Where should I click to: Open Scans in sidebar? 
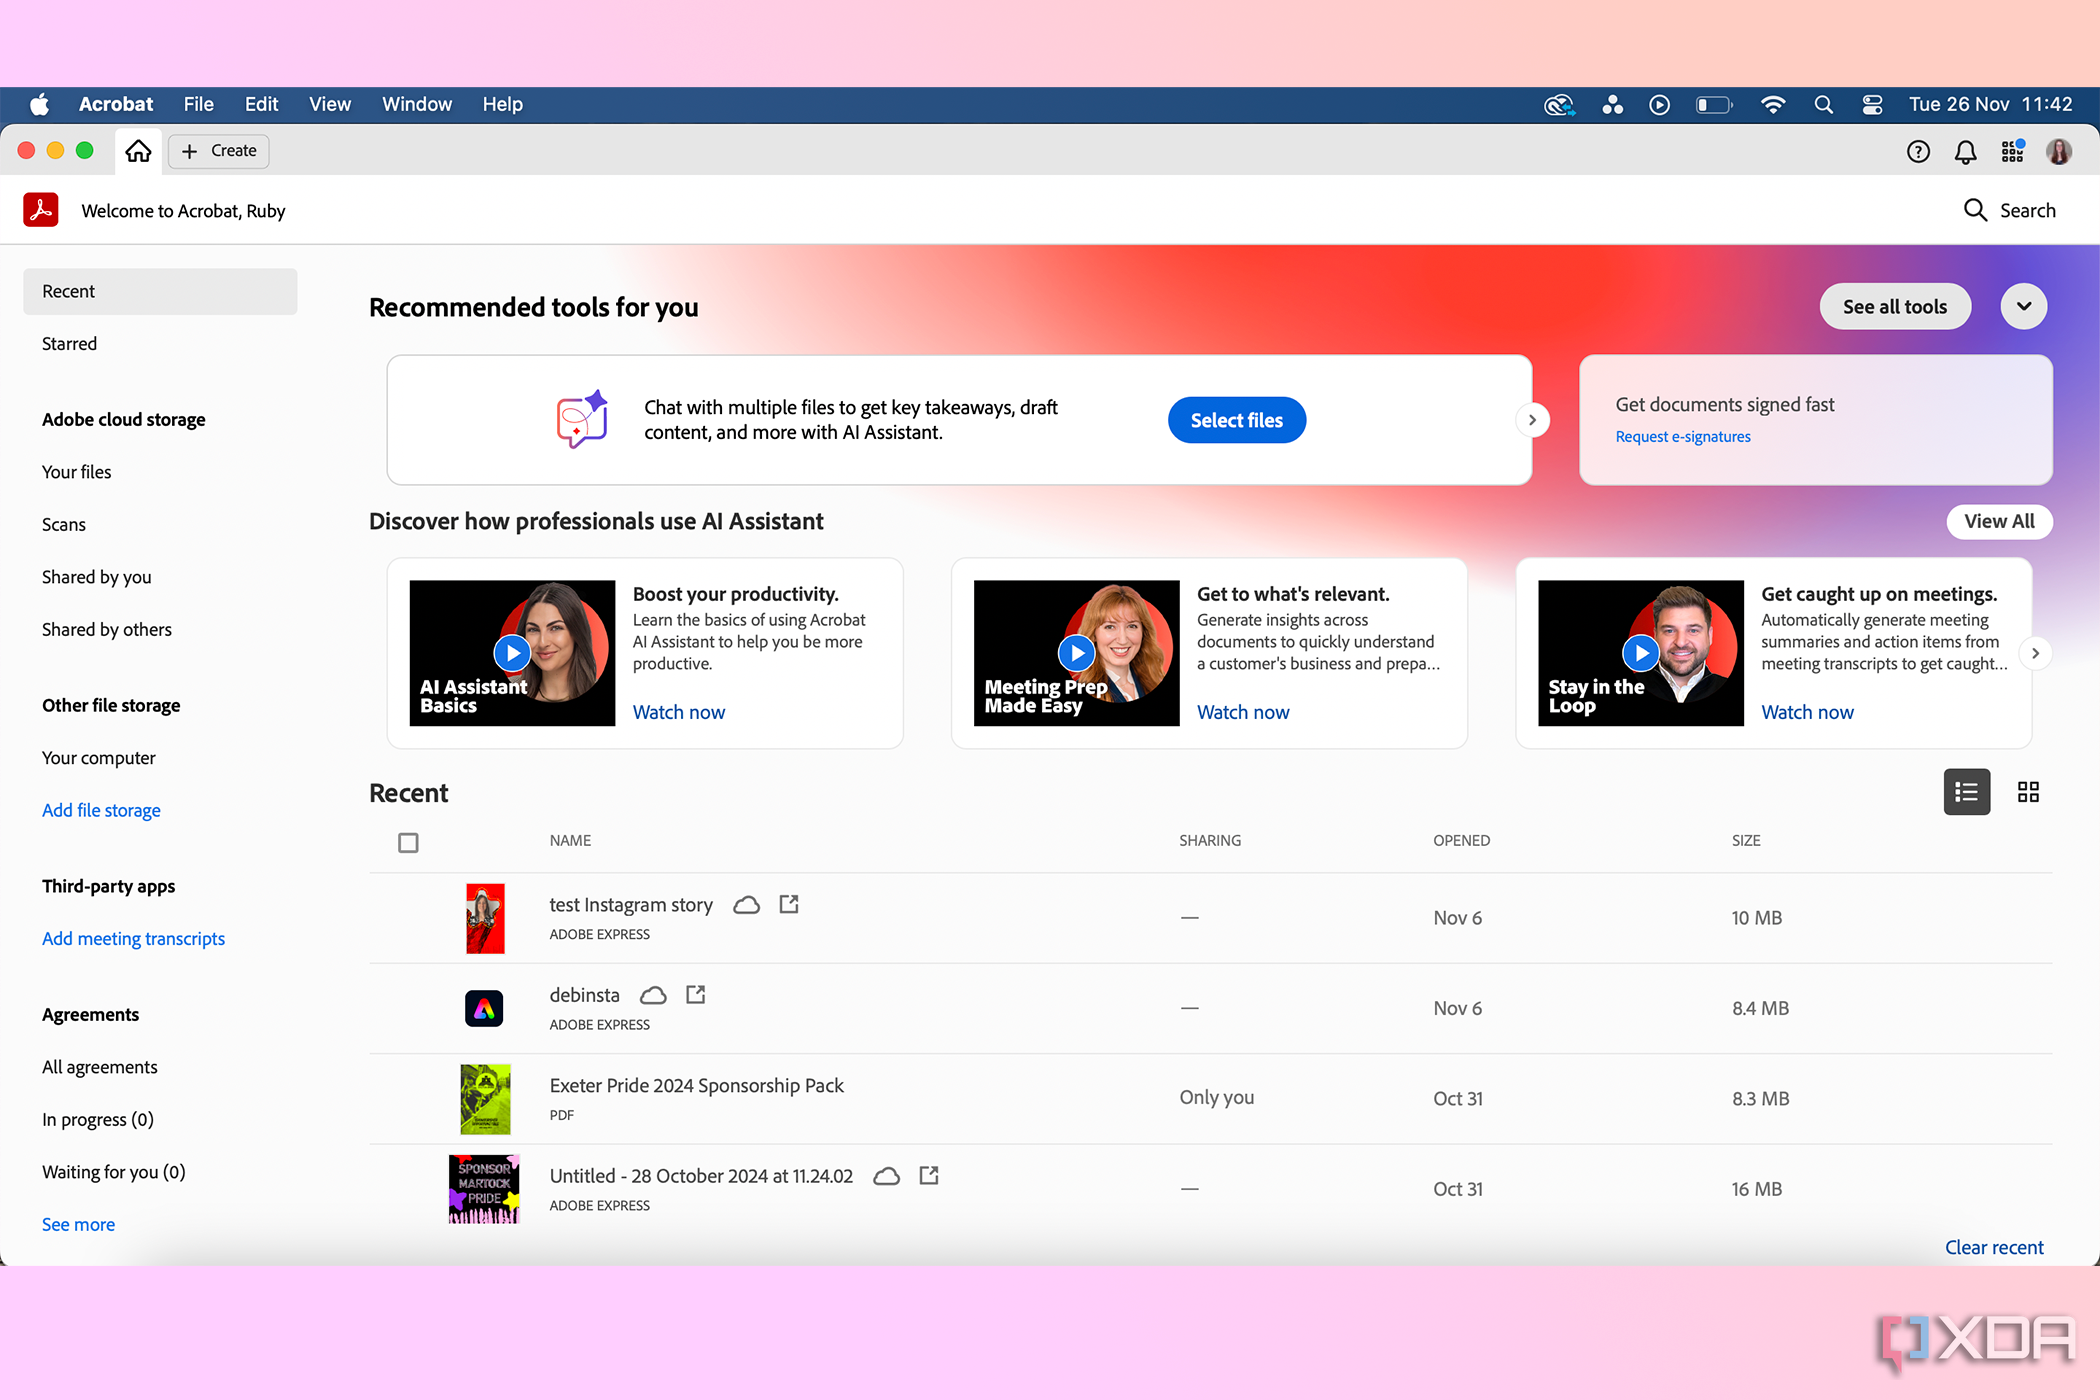coord(63,524)
